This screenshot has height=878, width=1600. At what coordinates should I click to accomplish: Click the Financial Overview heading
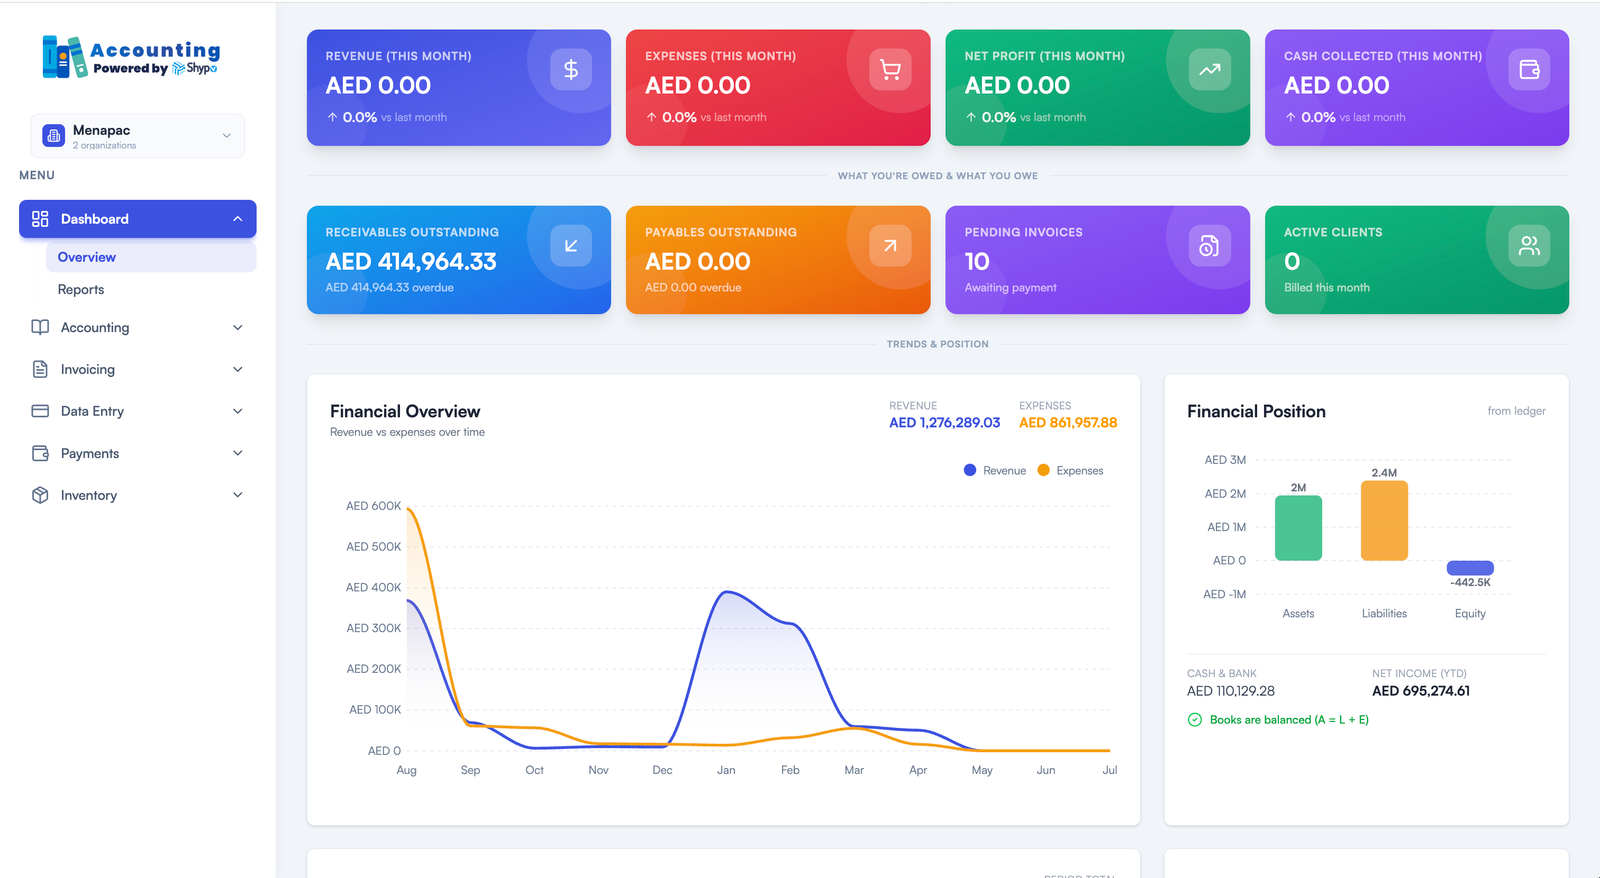[405, 411]
